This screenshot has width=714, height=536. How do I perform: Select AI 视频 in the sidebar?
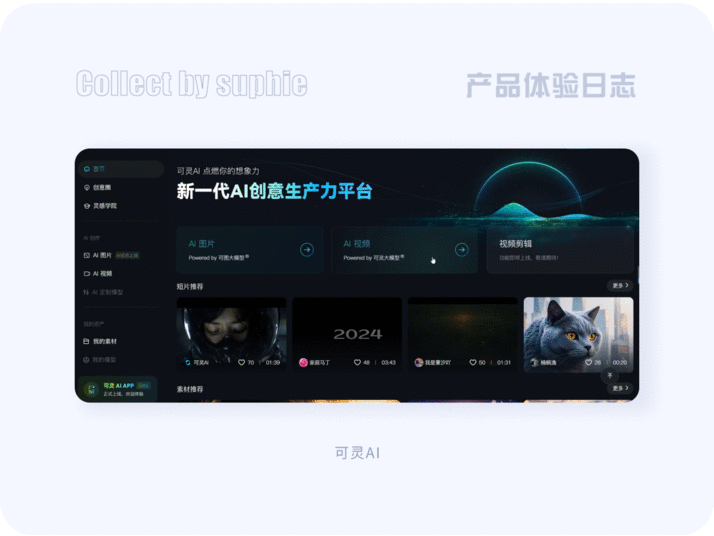[x=98, y=274]
